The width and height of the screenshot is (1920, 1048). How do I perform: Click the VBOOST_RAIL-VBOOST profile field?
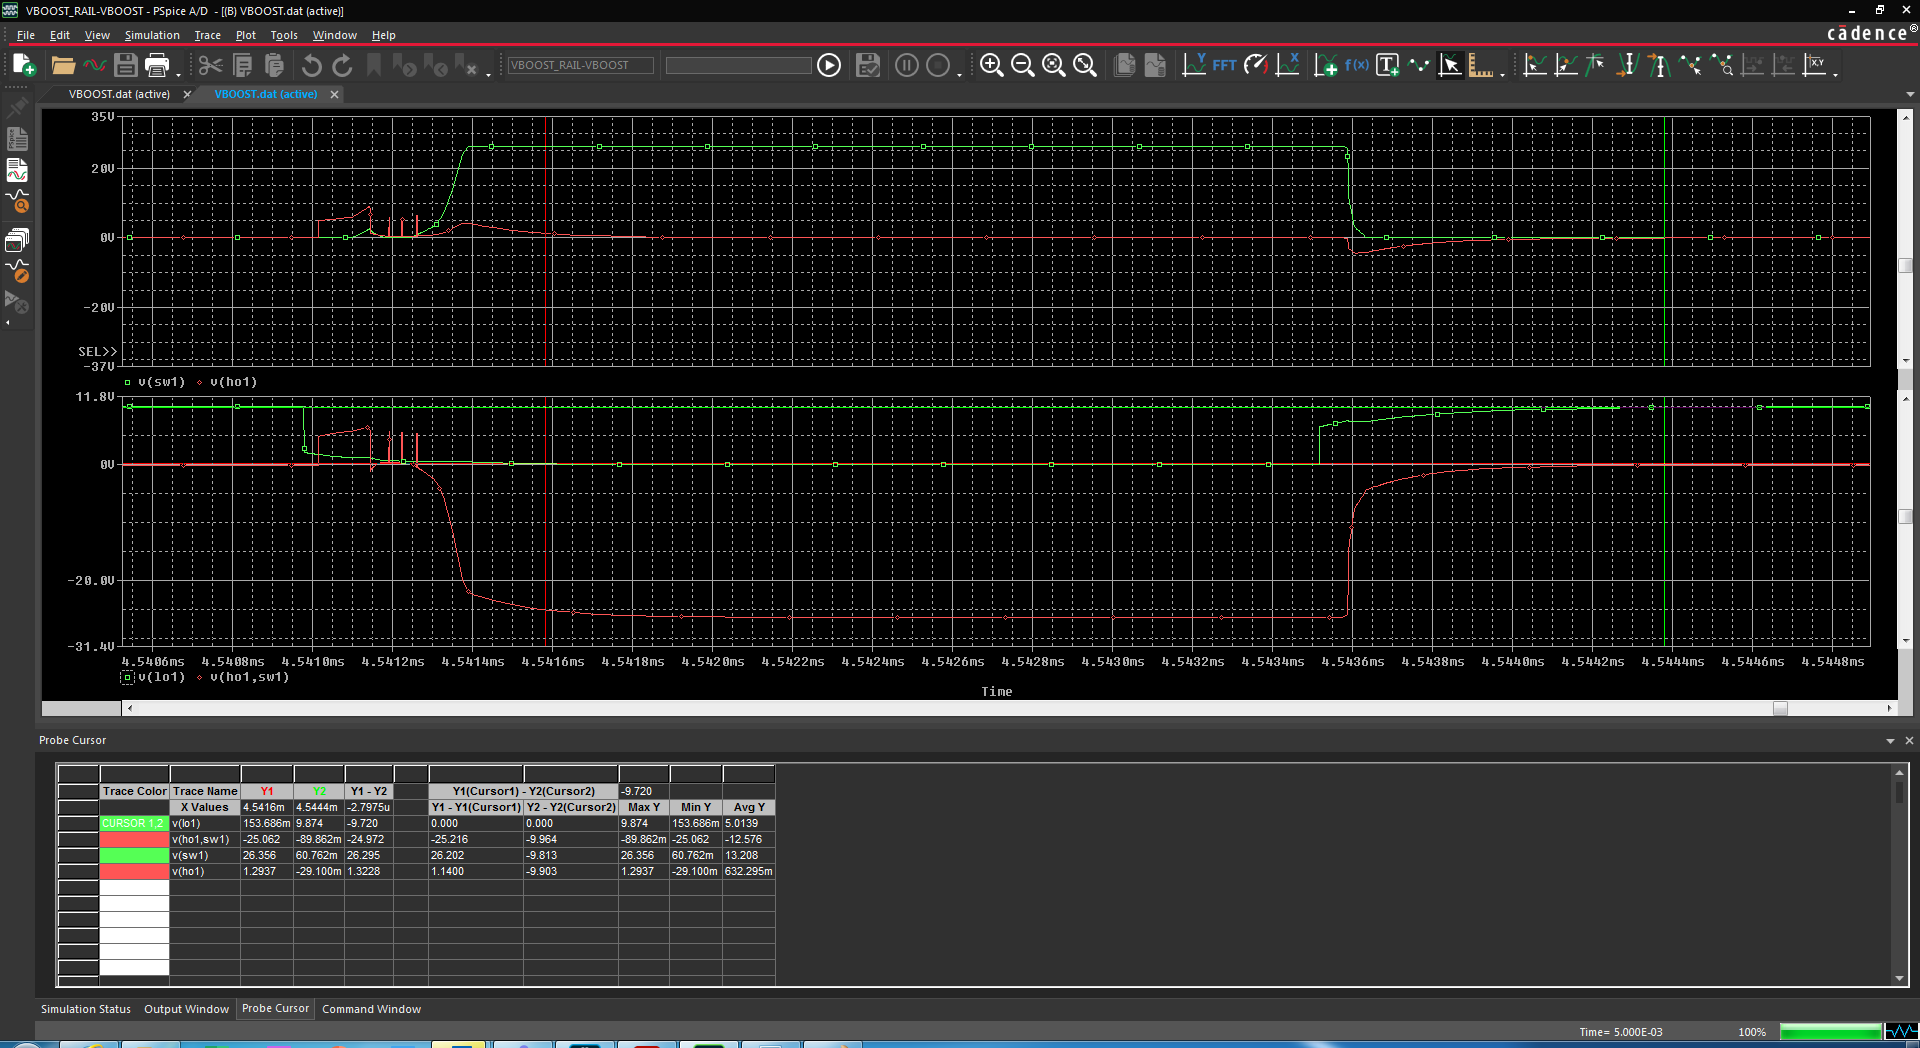580,65
